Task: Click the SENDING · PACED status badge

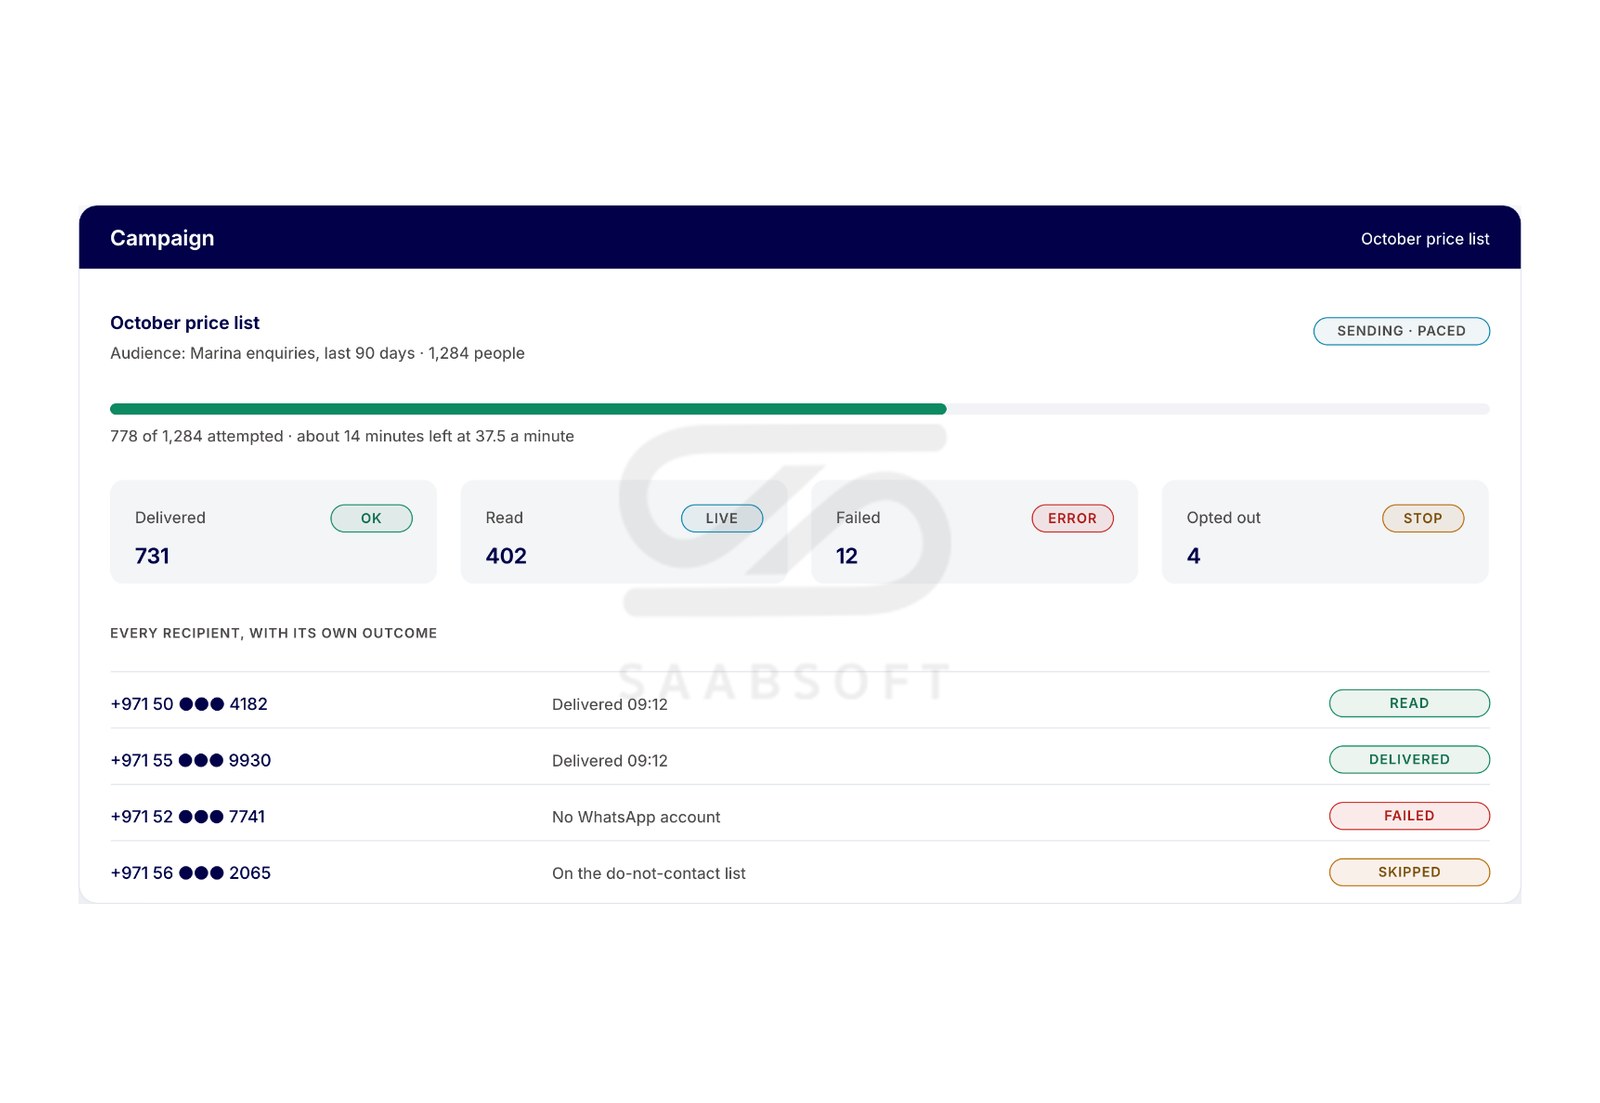Action: tap(1401, 331)
